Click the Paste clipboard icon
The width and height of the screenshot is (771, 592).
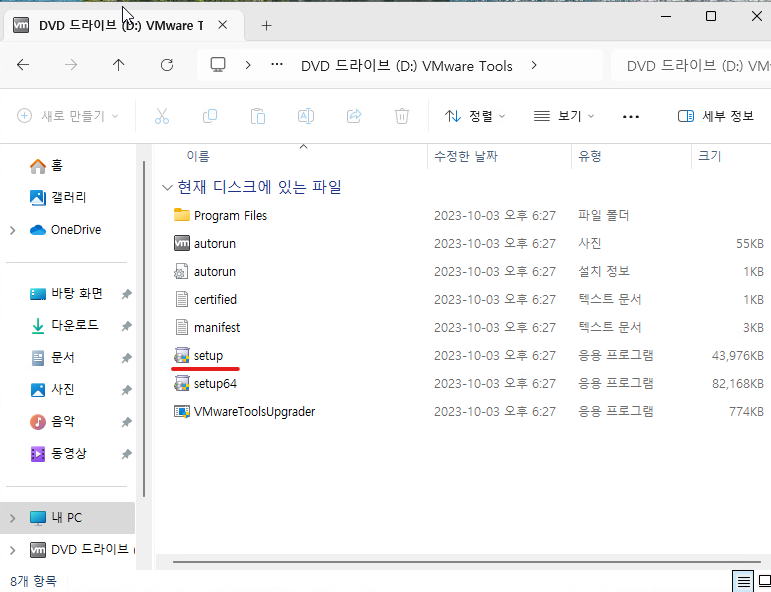(x=258, y=116)
